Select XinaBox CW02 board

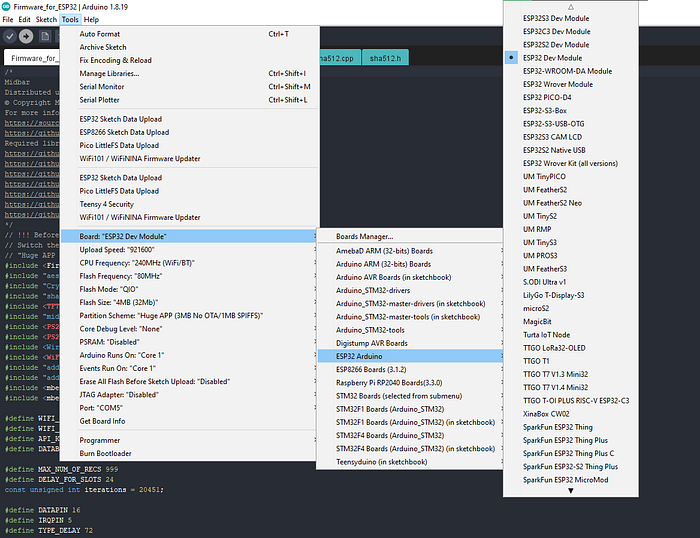click(571, 414)
